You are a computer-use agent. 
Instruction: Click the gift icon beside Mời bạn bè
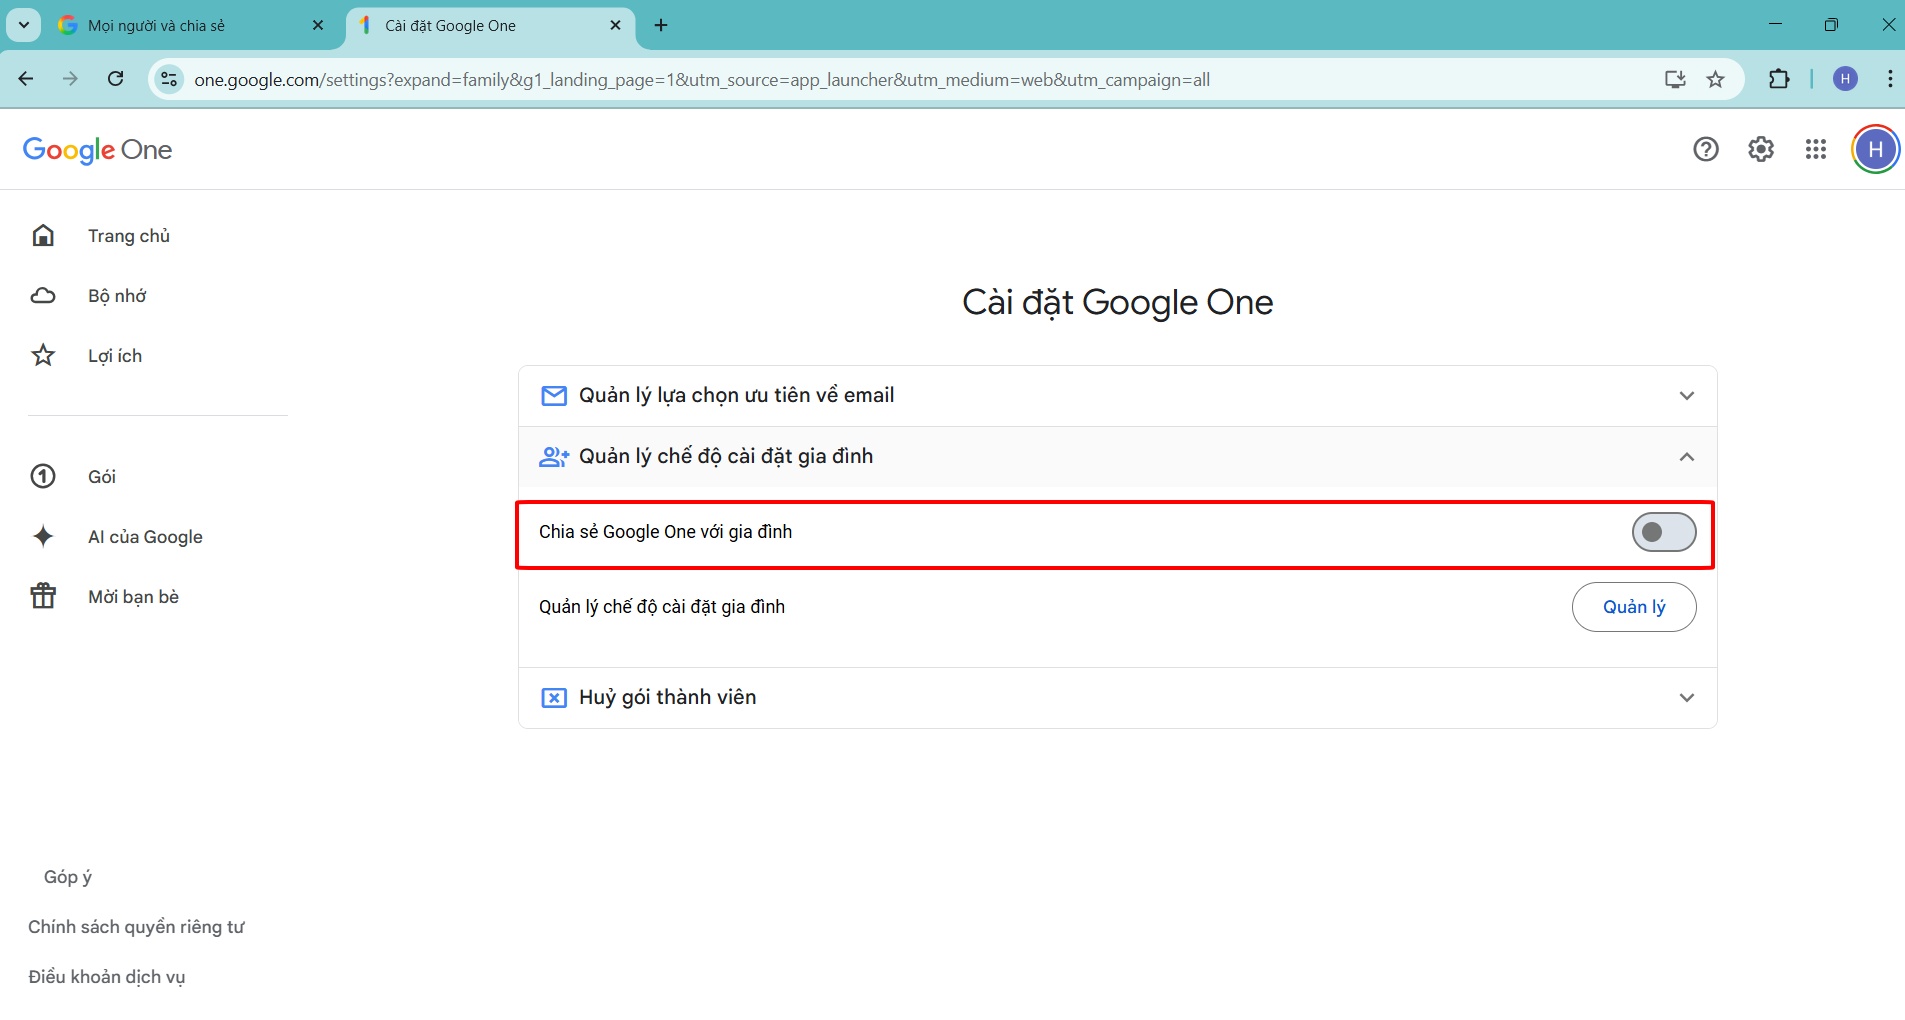(x=43, y=596)
